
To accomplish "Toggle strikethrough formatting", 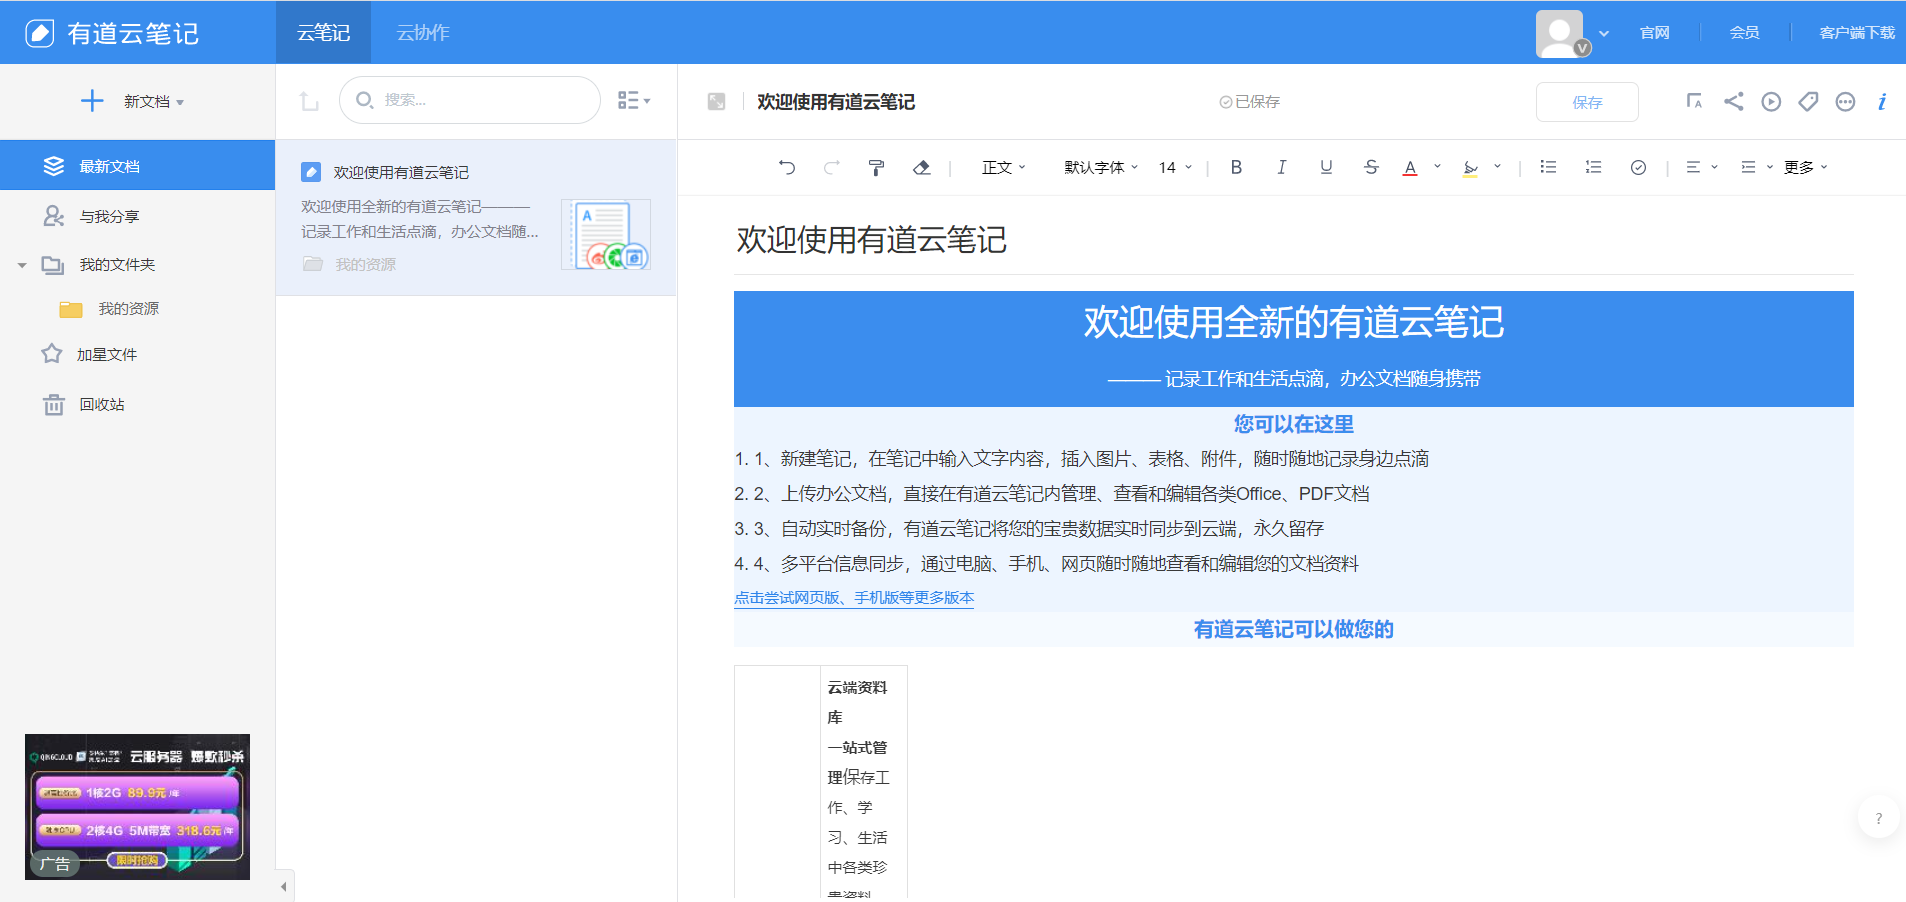I will tap(1371, 167).
